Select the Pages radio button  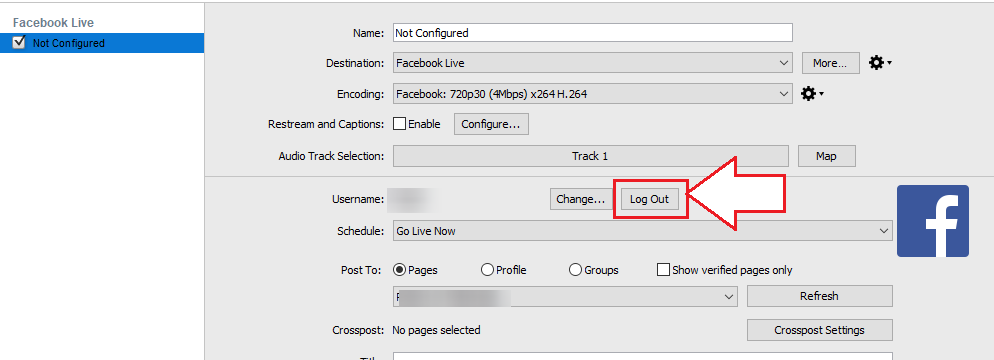coord(399,270)
